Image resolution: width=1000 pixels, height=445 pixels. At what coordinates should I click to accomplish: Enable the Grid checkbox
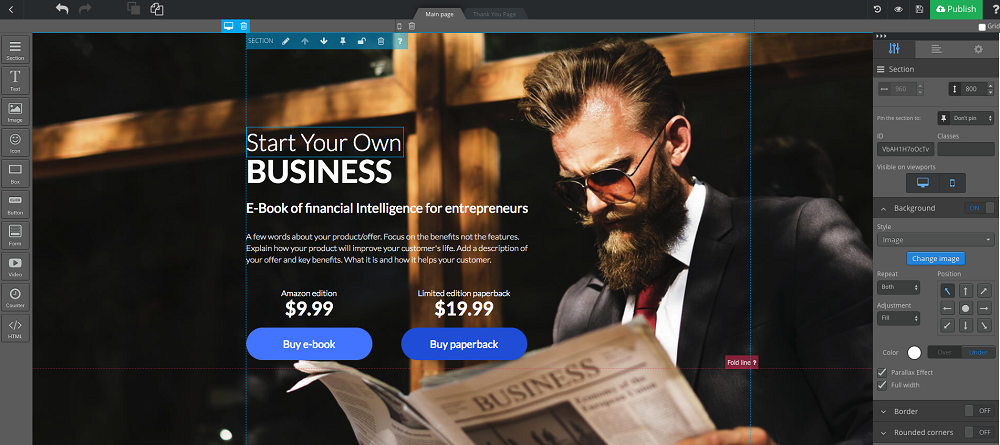pyautogui.click(x=982, y=27)
